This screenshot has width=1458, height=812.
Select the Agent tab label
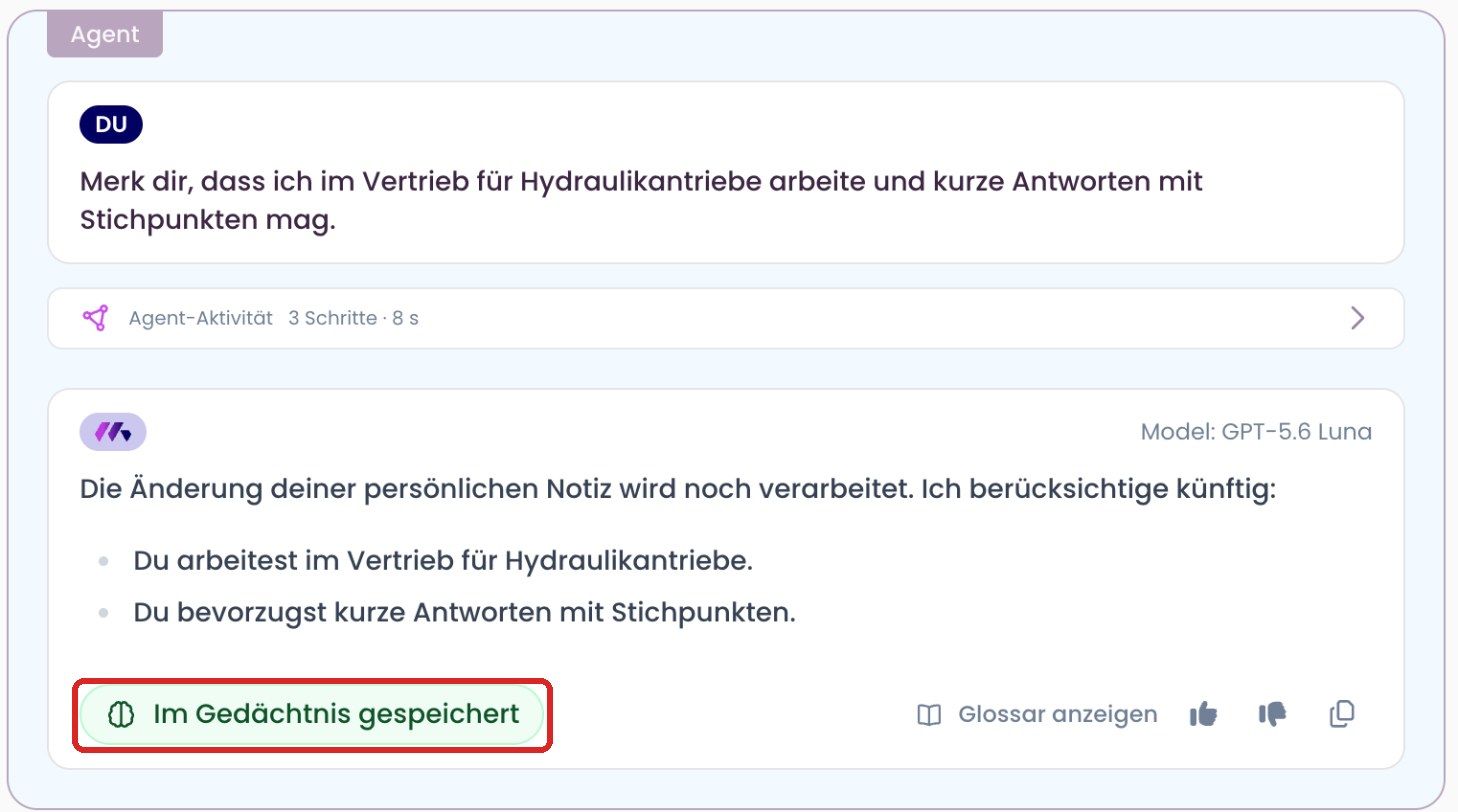point(105,34)
